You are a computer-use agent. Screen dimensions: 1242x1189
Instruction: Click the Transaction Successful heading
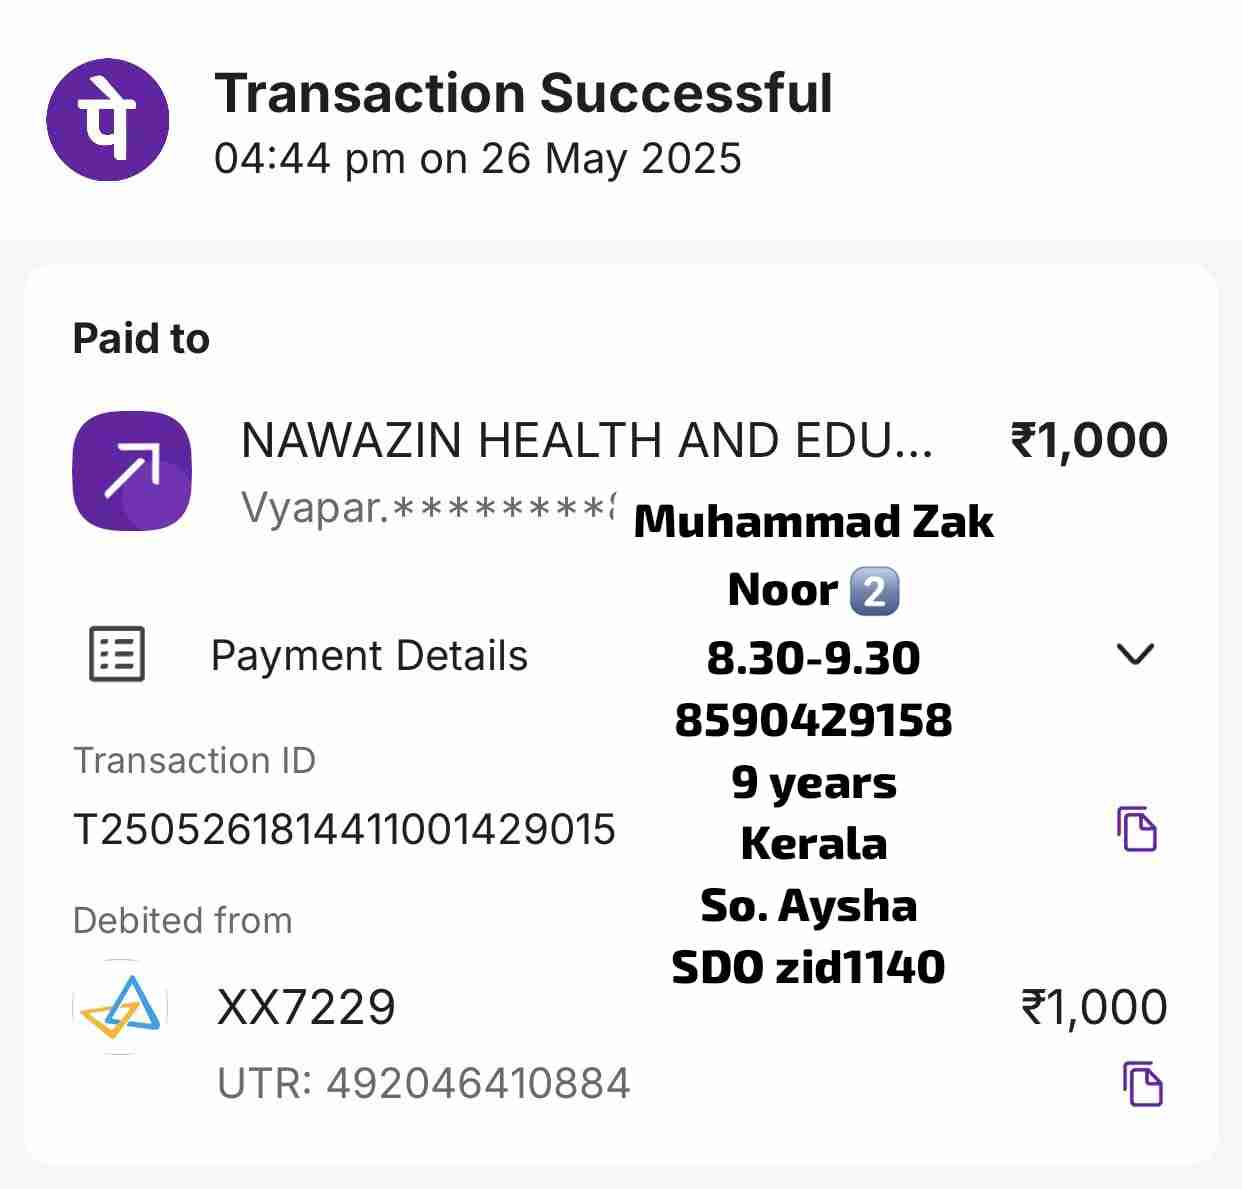pos(523,94)
